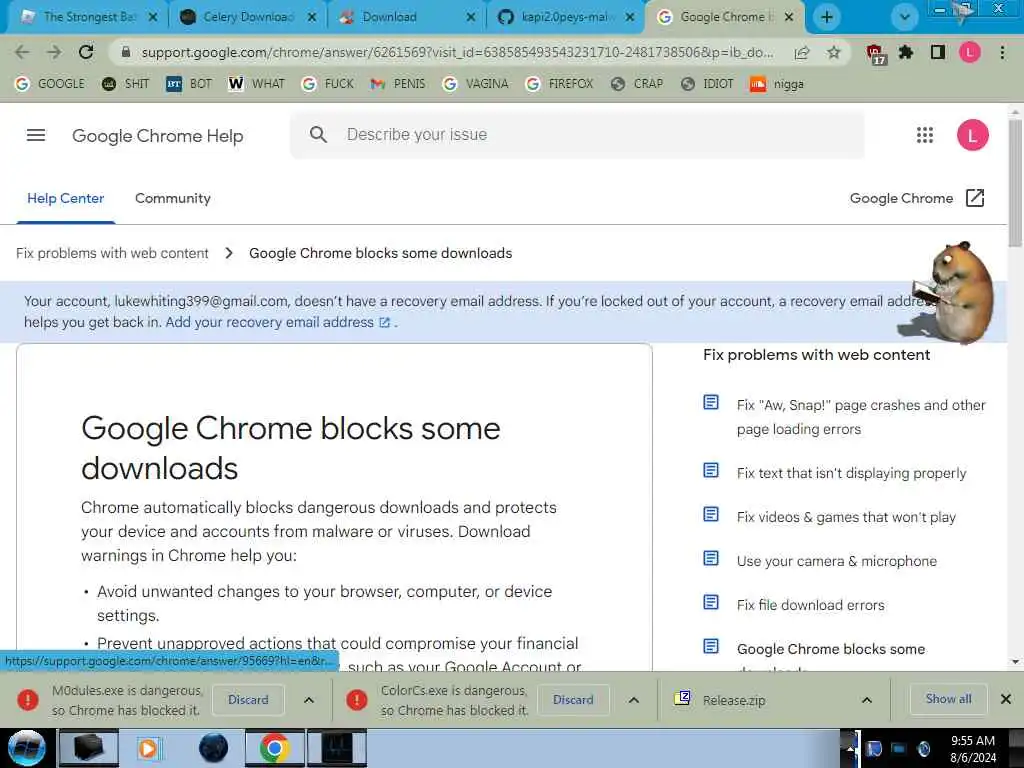This screenshot has width=1024, height=768.
Task: Click the search magnifier icon
Action: click(318, 135)
